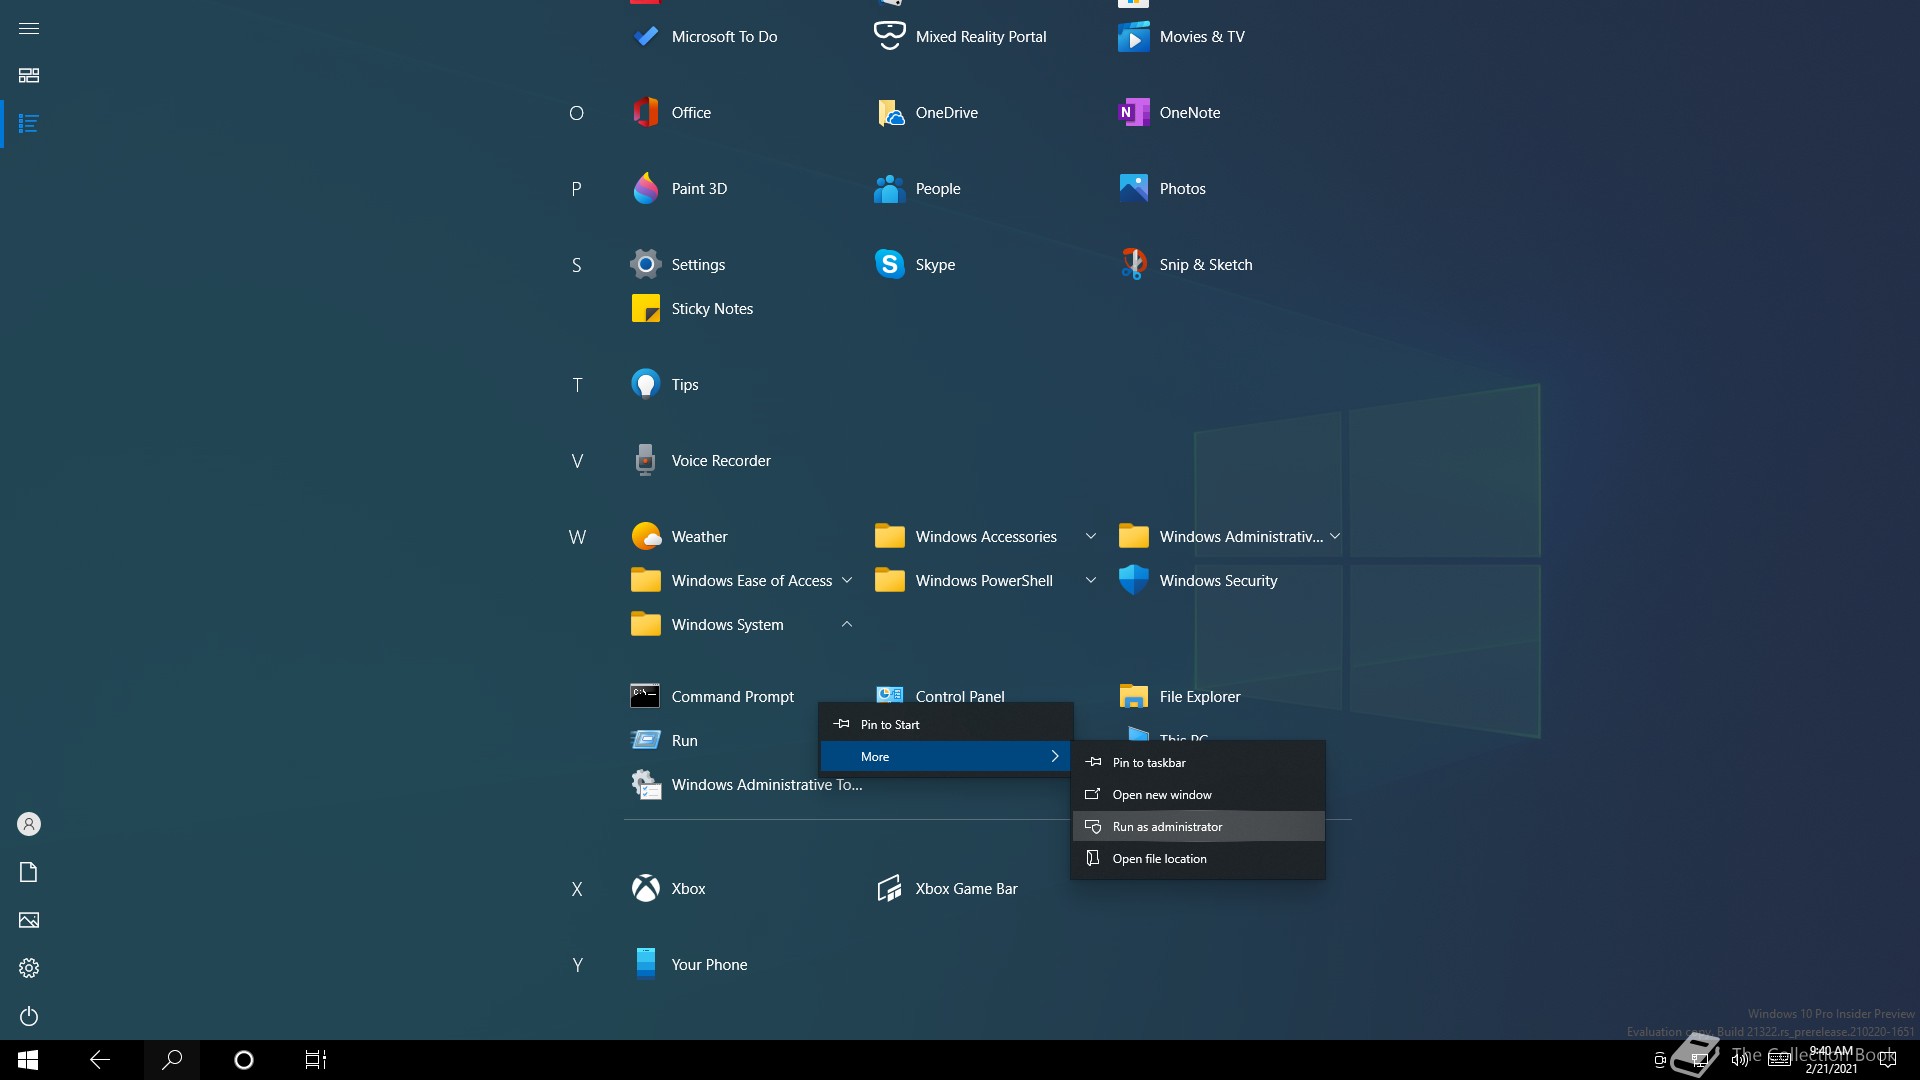Launch the Tips lightbulb icon
Viewport: 1920px width, 1080px height.
point(646,384)
